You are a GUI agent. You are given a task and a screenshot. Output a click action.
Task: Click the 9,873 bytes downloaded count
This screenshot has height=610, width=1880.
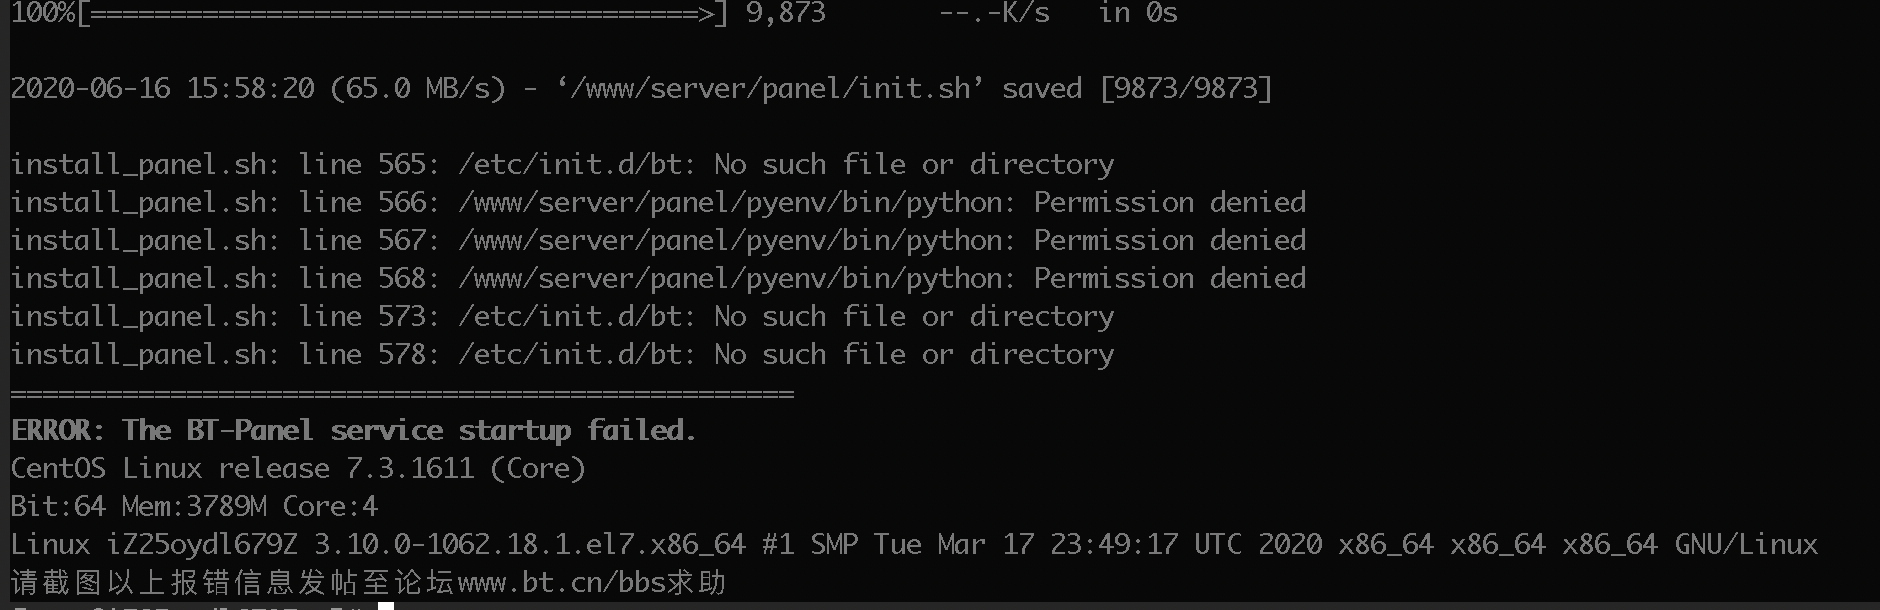pos(786,14)
